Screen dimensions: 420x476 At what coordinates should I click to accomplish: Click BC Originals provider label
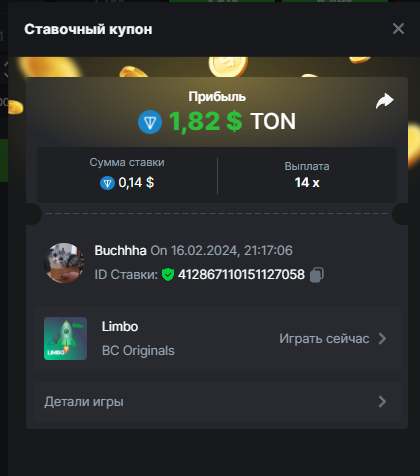click(x=138, y=351)
